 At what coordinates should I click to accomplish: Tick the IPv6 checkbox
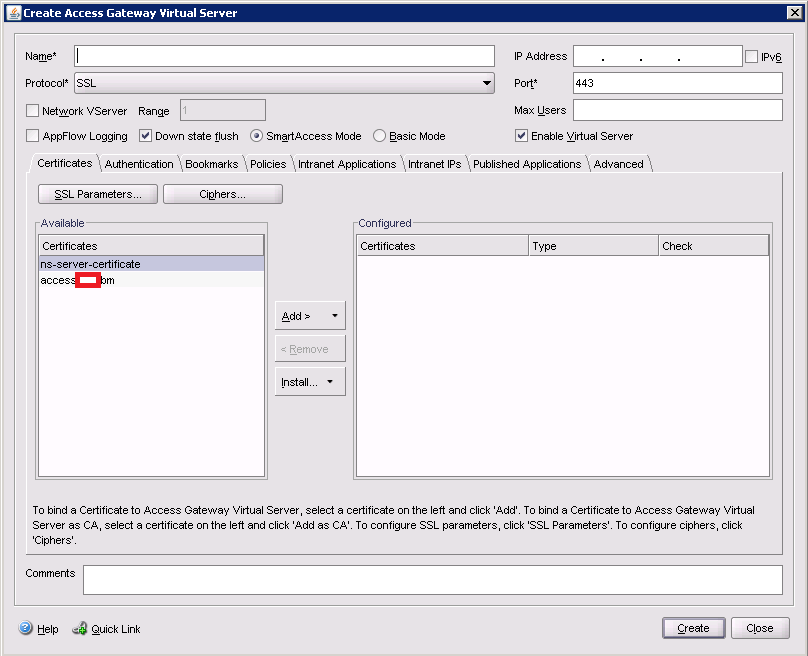coord(752,57)
